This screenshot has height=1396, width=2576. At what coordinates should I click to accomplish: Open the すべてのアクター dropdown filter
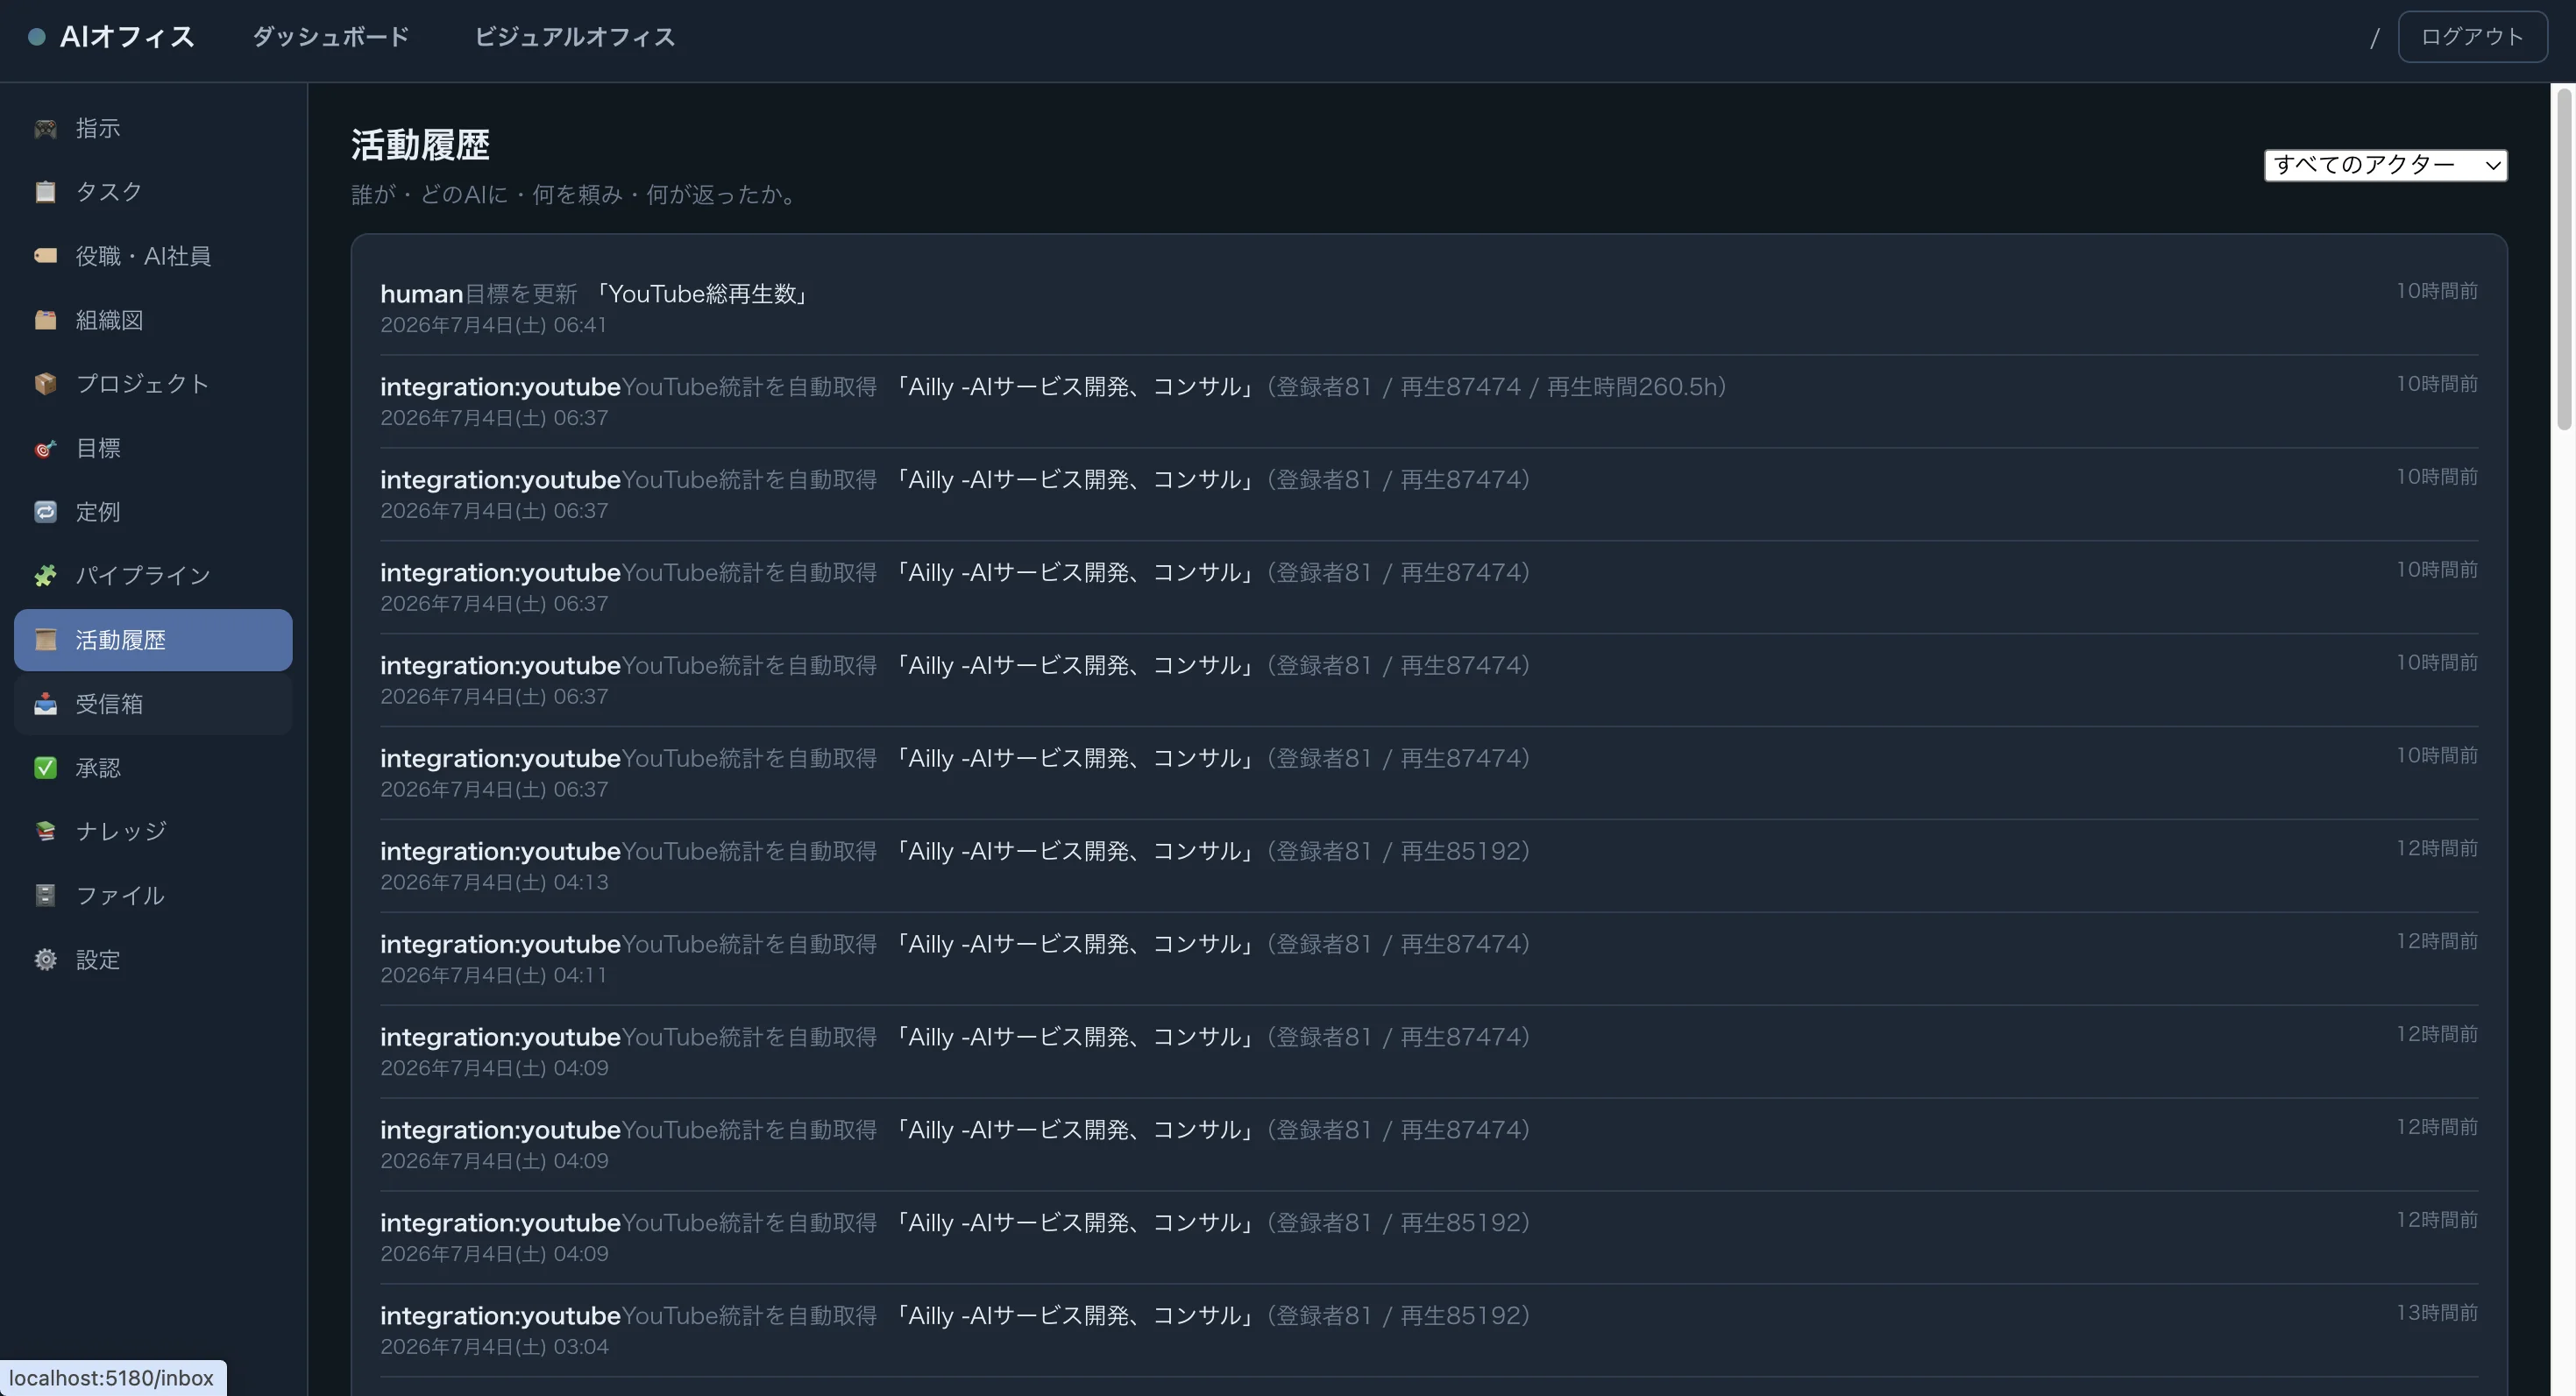(2385, 165)
